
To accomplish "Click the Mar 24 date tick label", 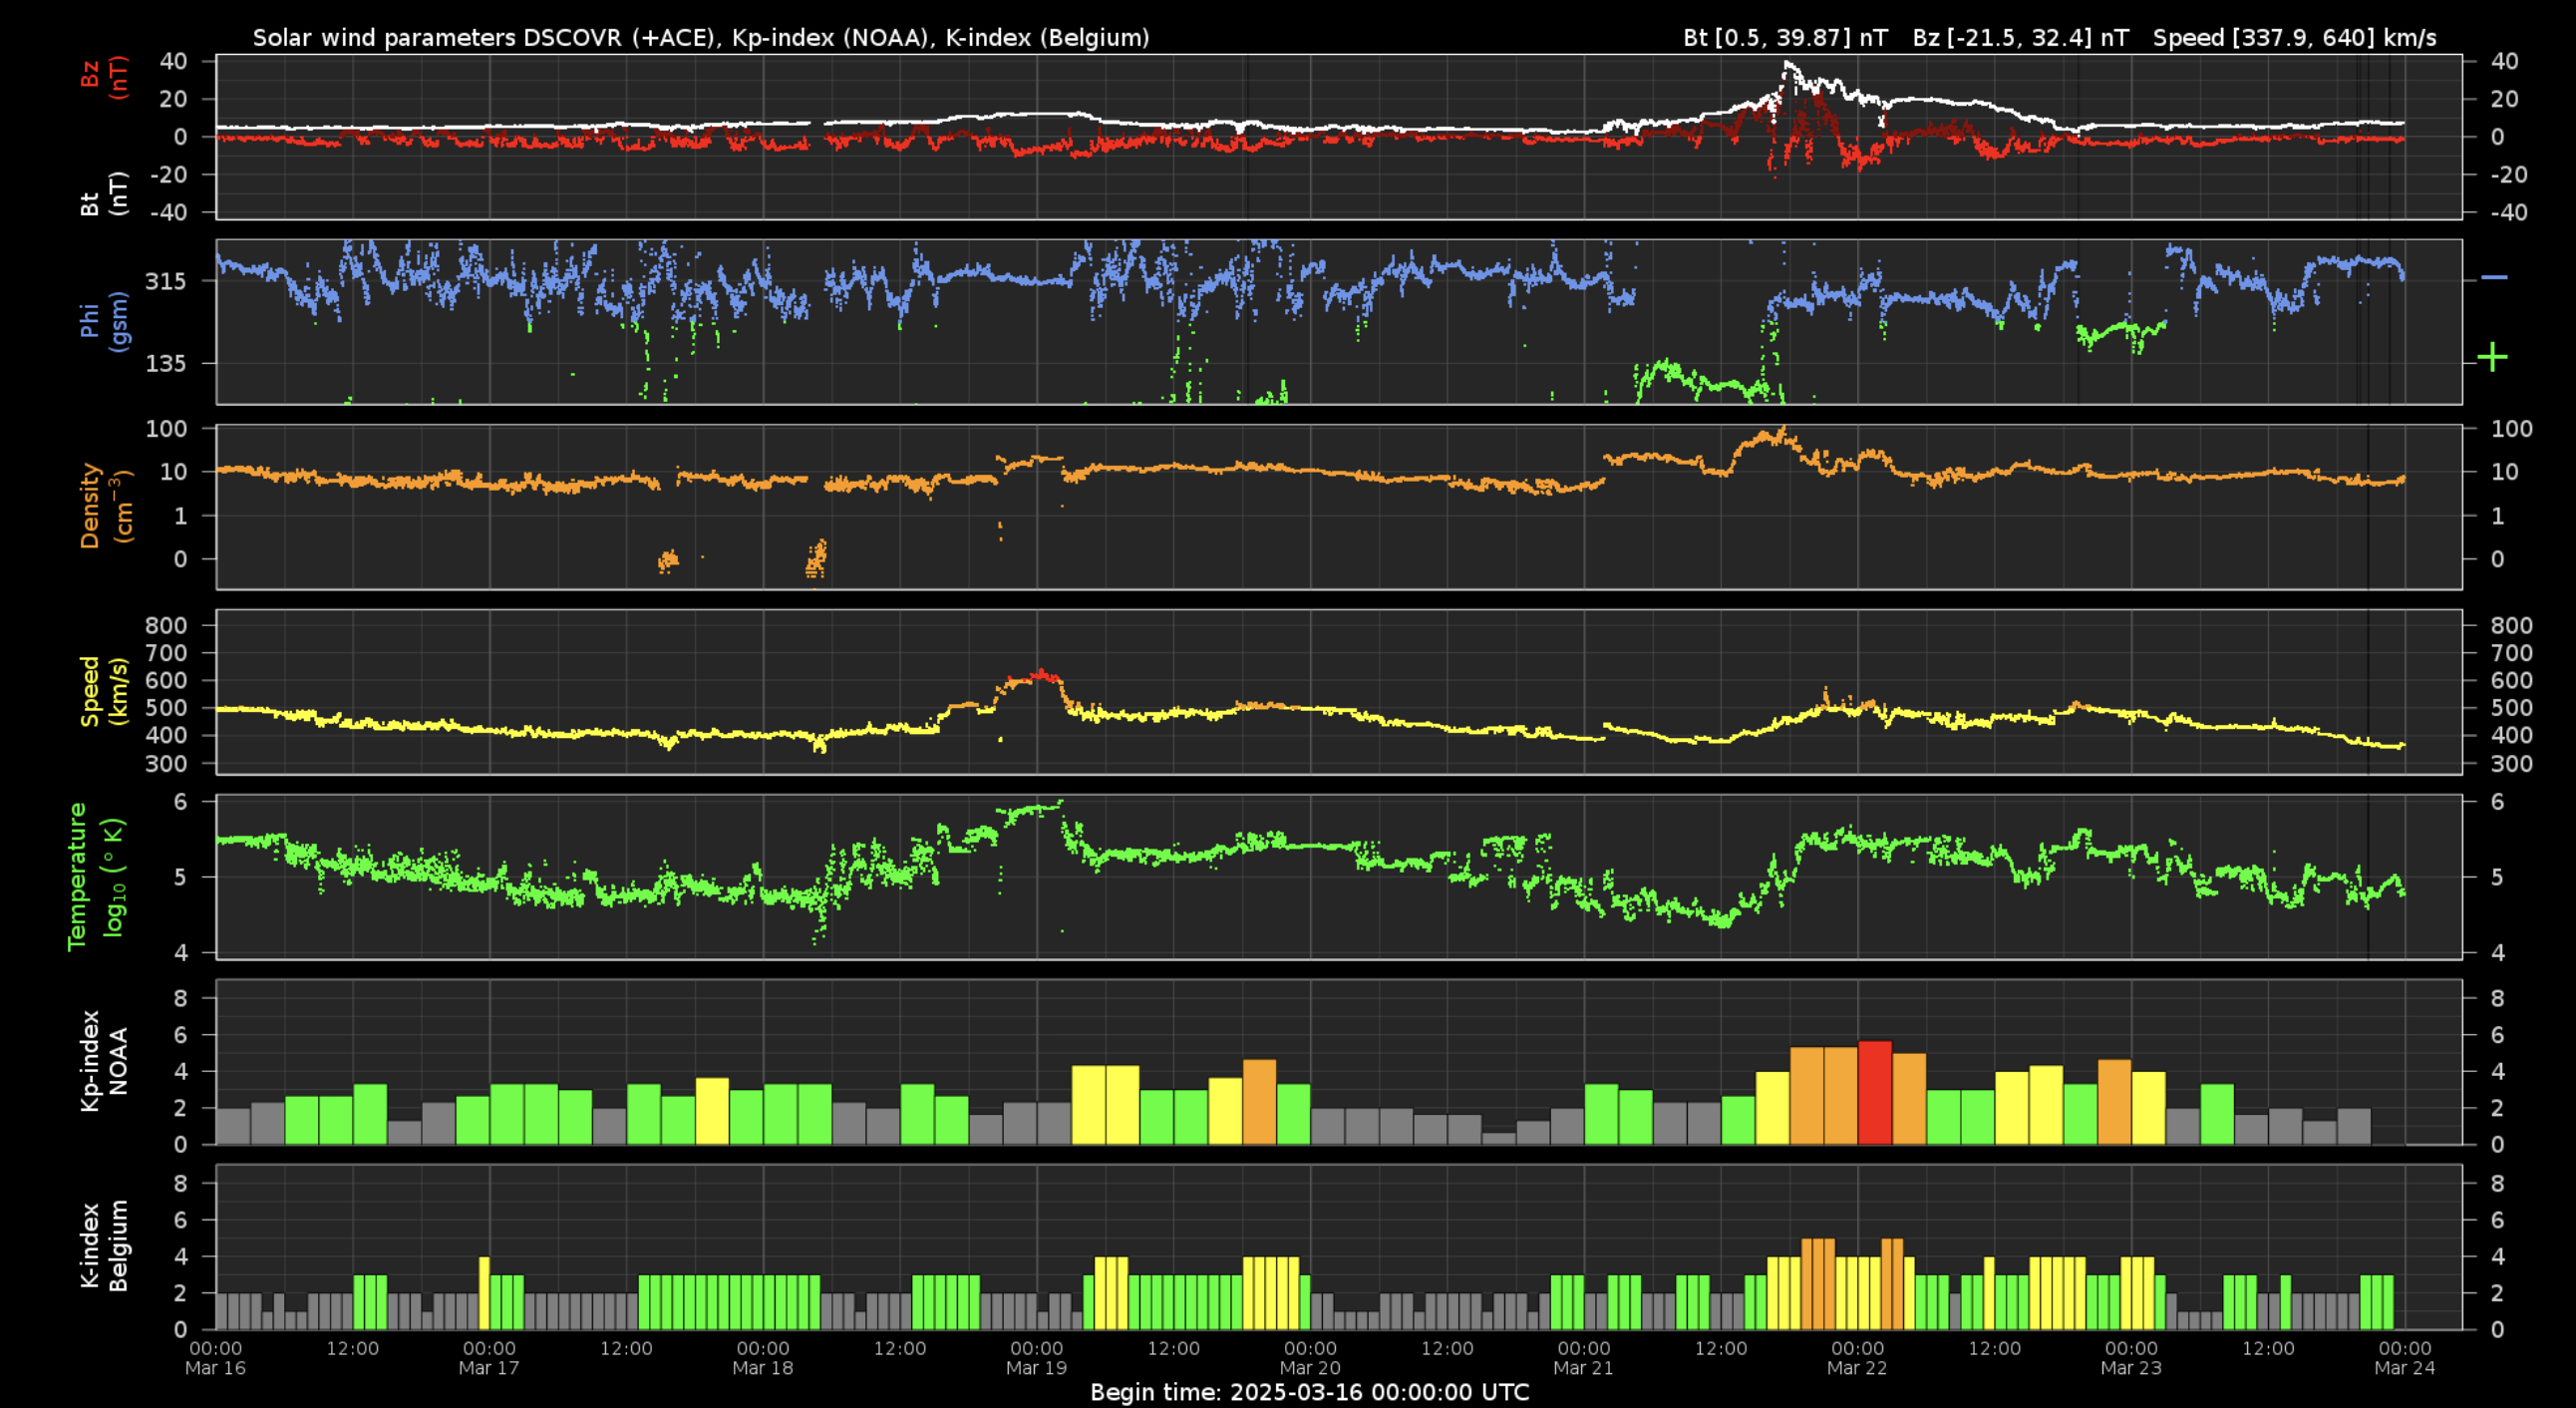I will 2404,1367.
